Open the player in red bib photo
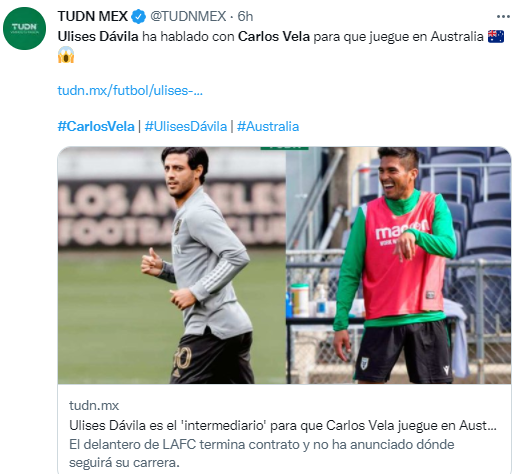Viewport: 517px width, 474px height. tap(398, 265)
